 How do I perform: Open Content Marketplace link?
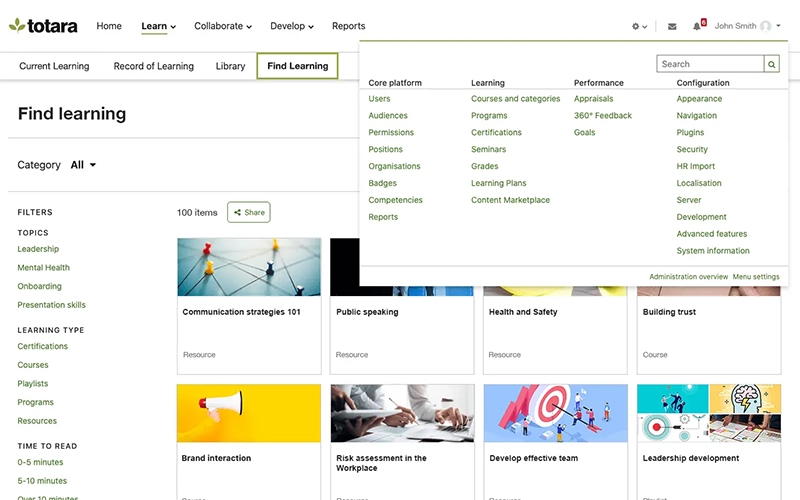pos(510,199)
